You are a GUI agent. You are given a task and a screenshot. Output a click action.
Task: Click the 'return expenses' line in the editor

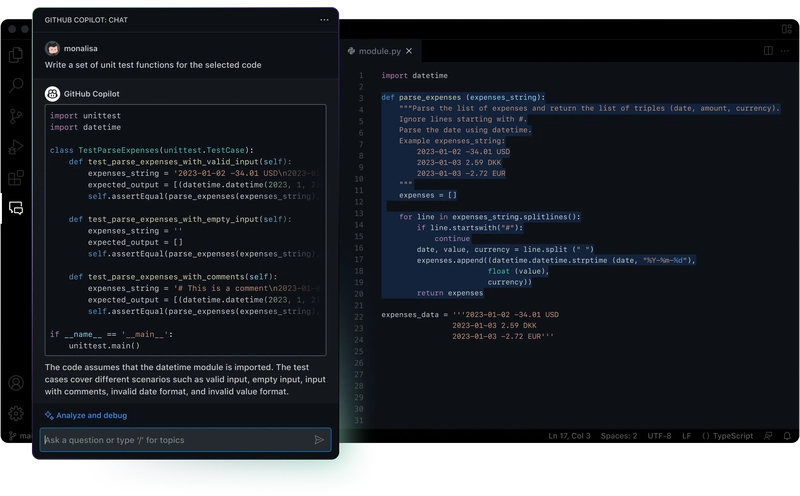pos(449,293)
